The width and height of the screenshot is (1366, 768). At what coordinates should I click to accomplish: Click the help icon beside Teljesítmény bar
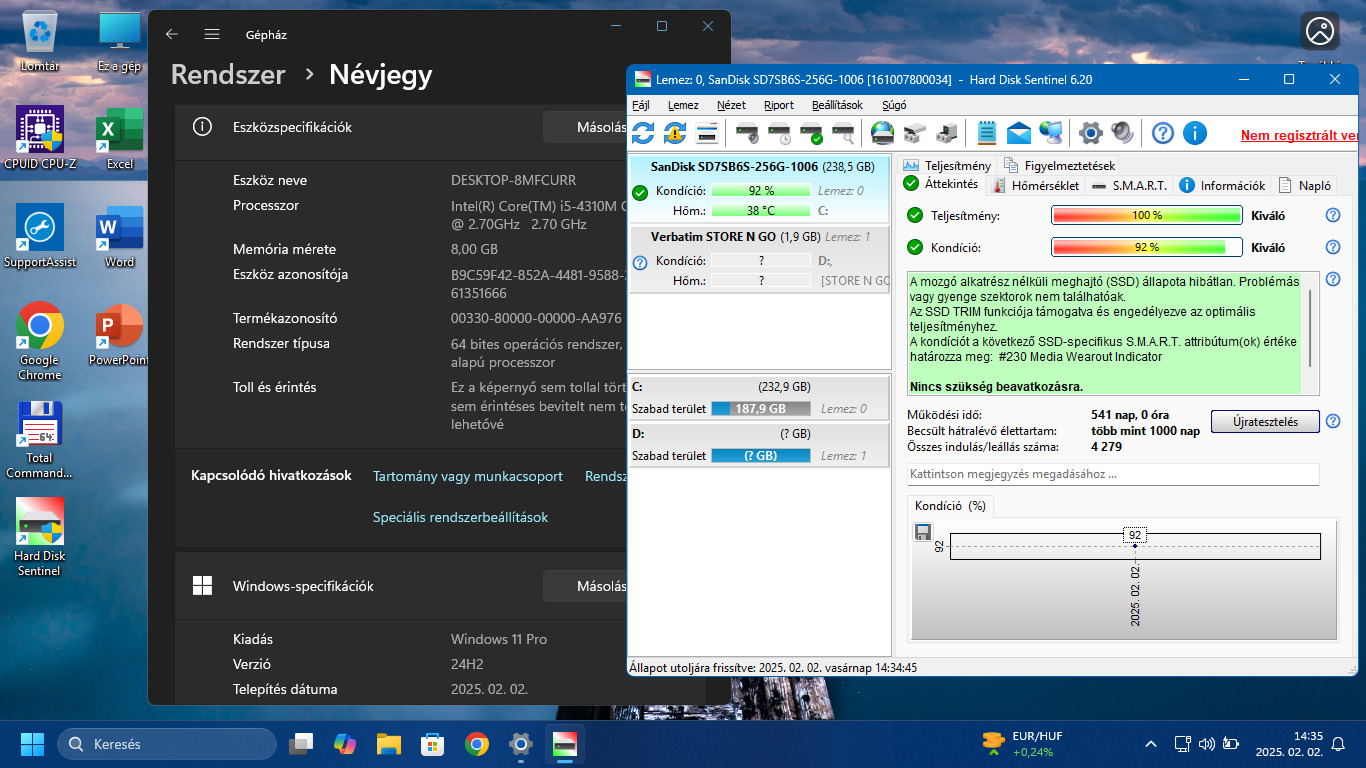[x=1332, y=215]
